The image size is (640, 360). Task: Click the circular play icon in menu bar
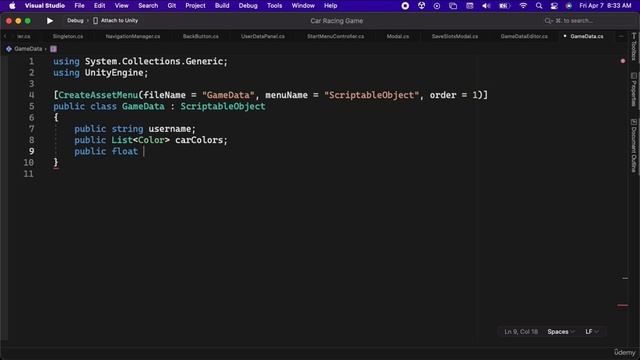click(437, 6)
